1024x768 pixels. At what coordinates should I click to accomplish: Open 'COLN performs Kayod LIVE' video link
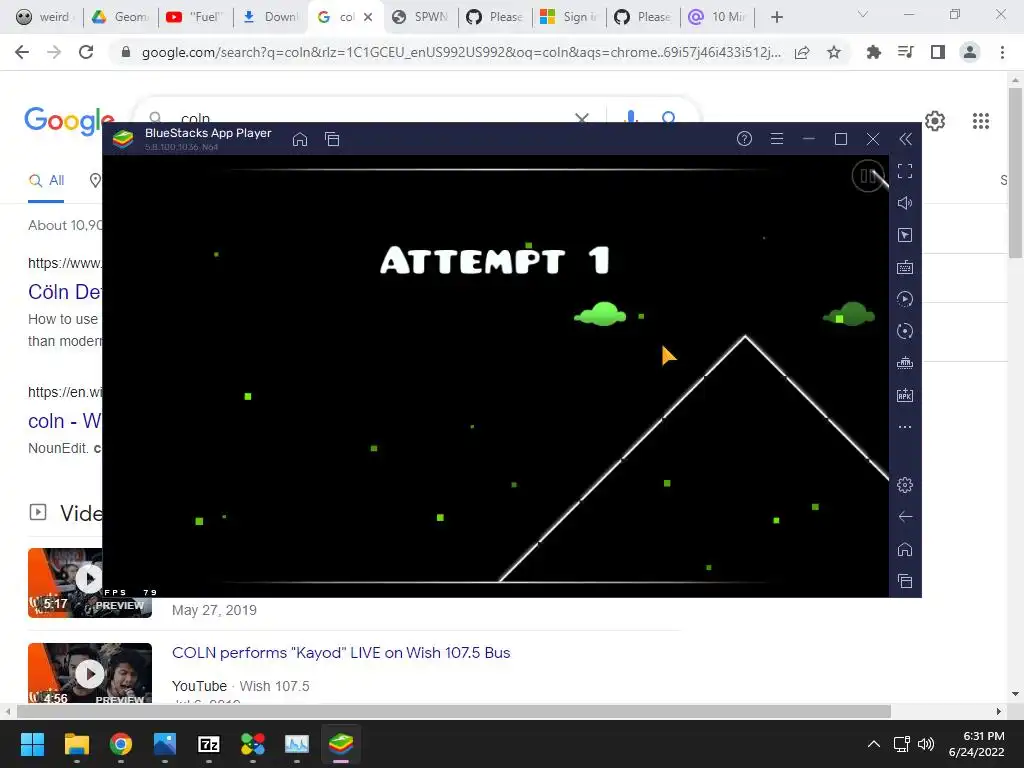[x=341, y=652]
